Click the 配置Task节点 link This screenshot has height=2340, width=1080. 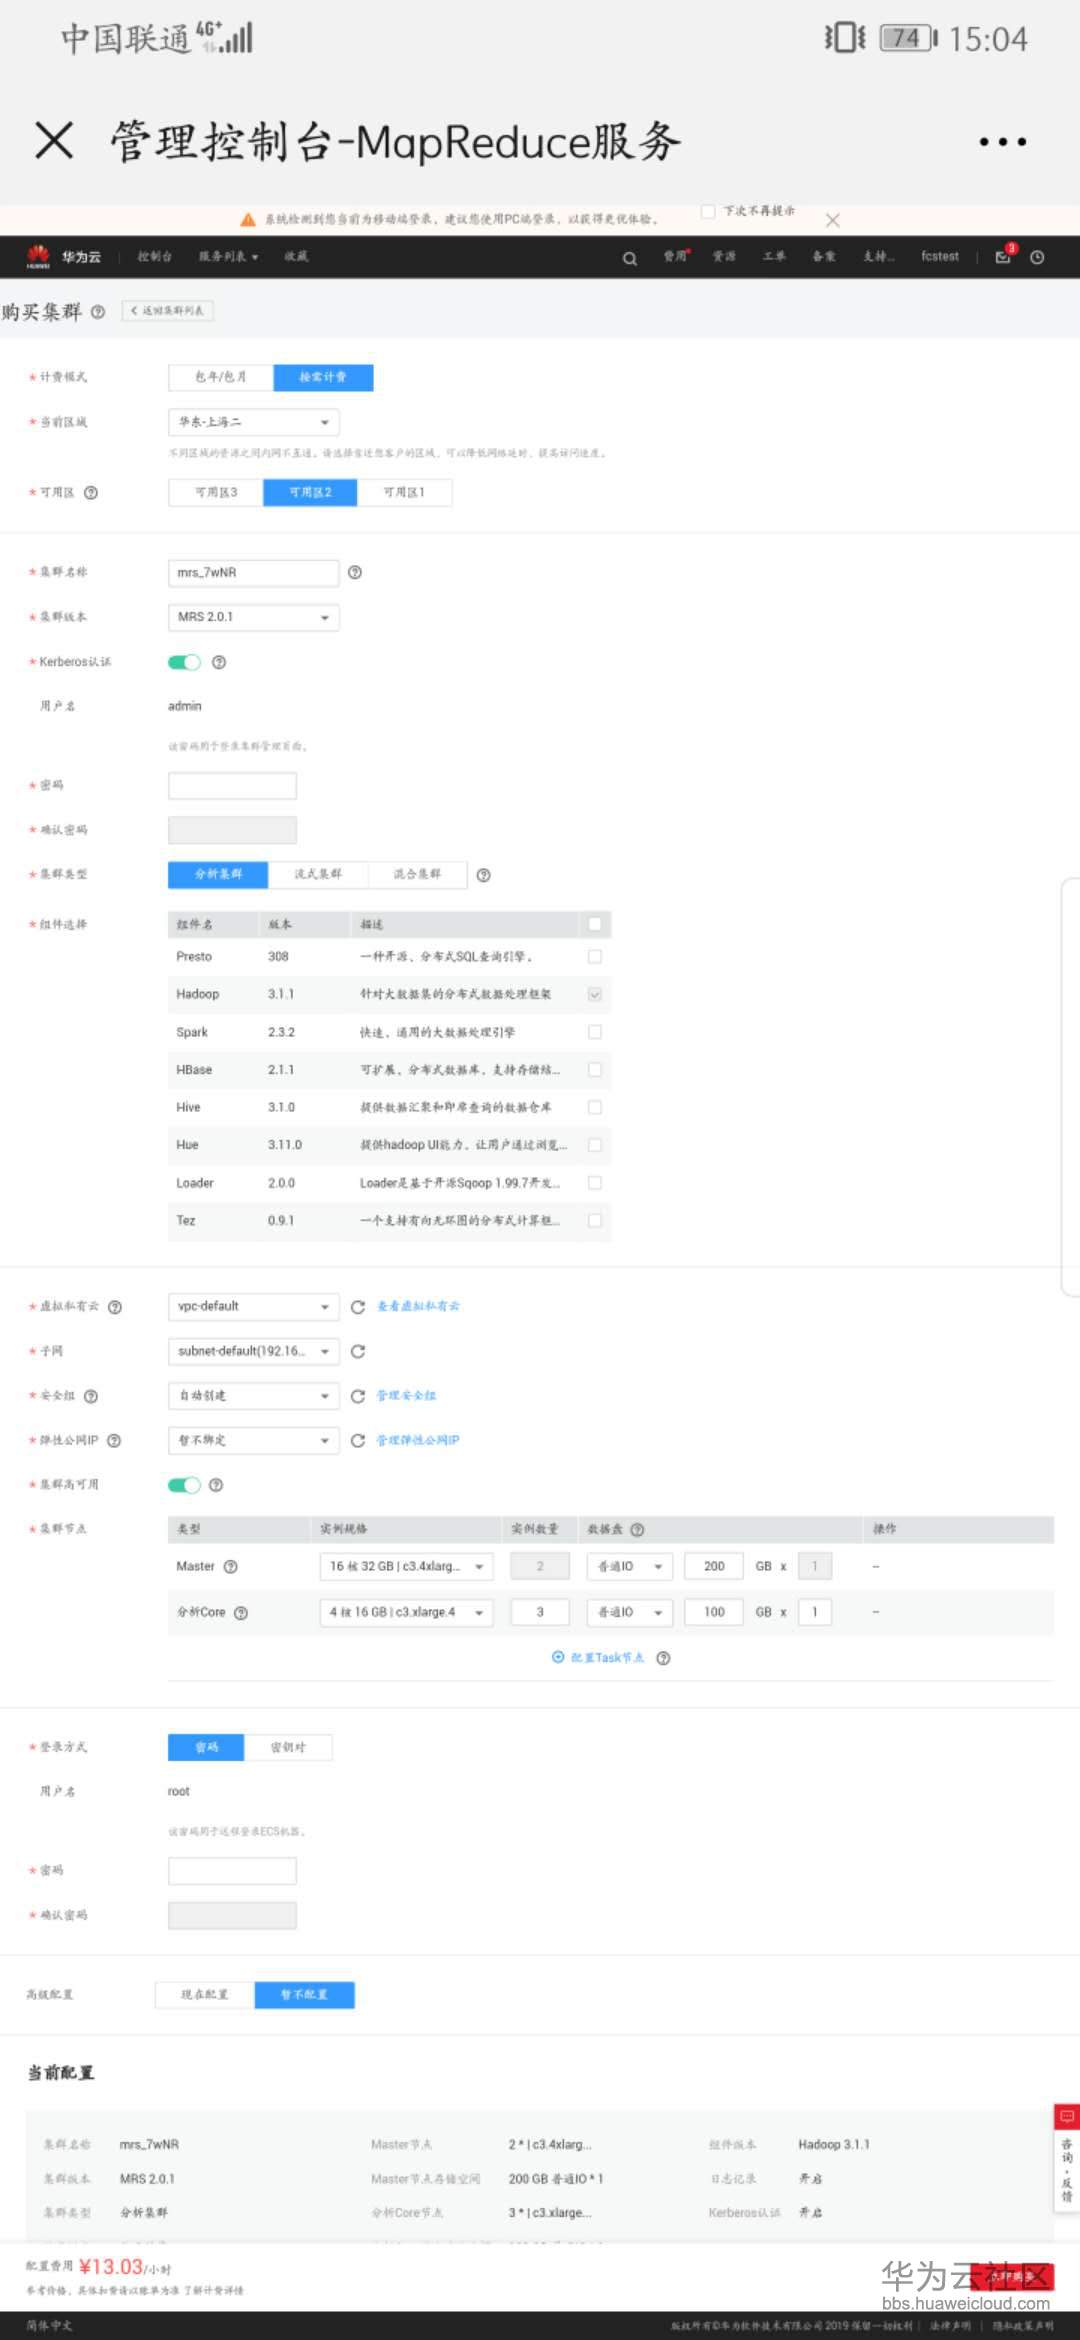(x=599, y=1658)
